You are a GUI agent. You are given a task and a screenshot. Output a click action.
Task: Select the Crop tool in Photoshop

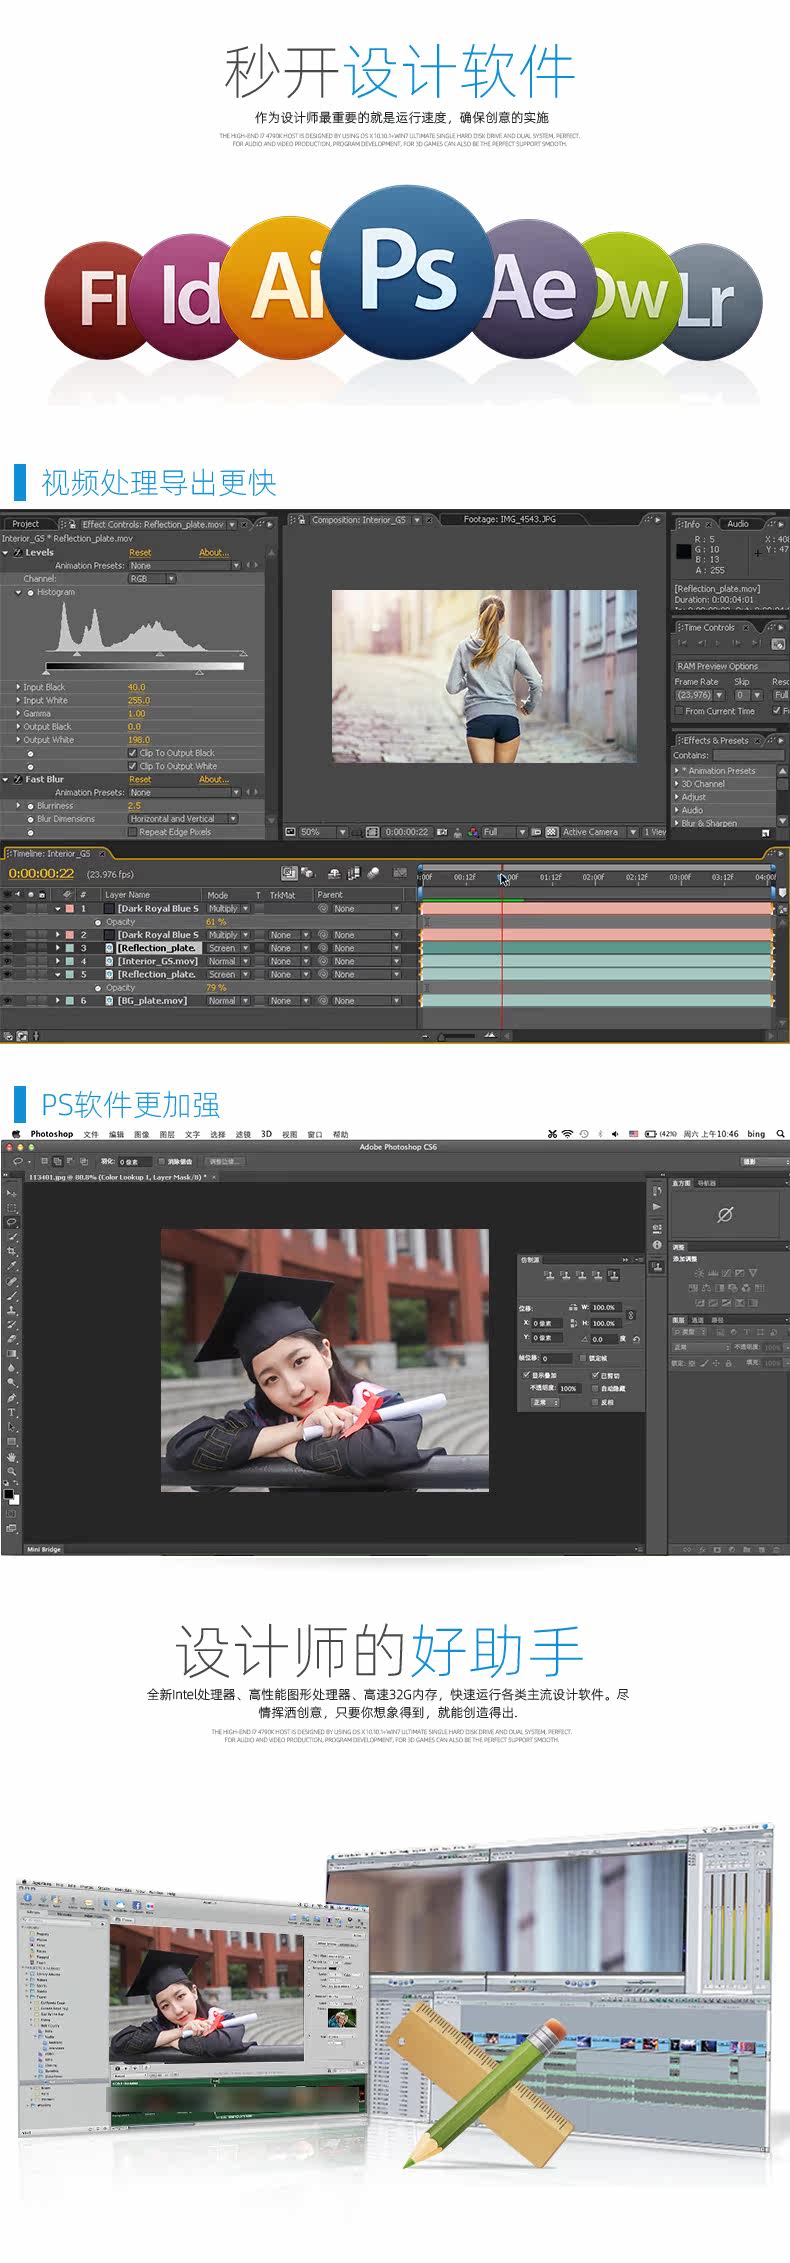(x=12, y=1251)
